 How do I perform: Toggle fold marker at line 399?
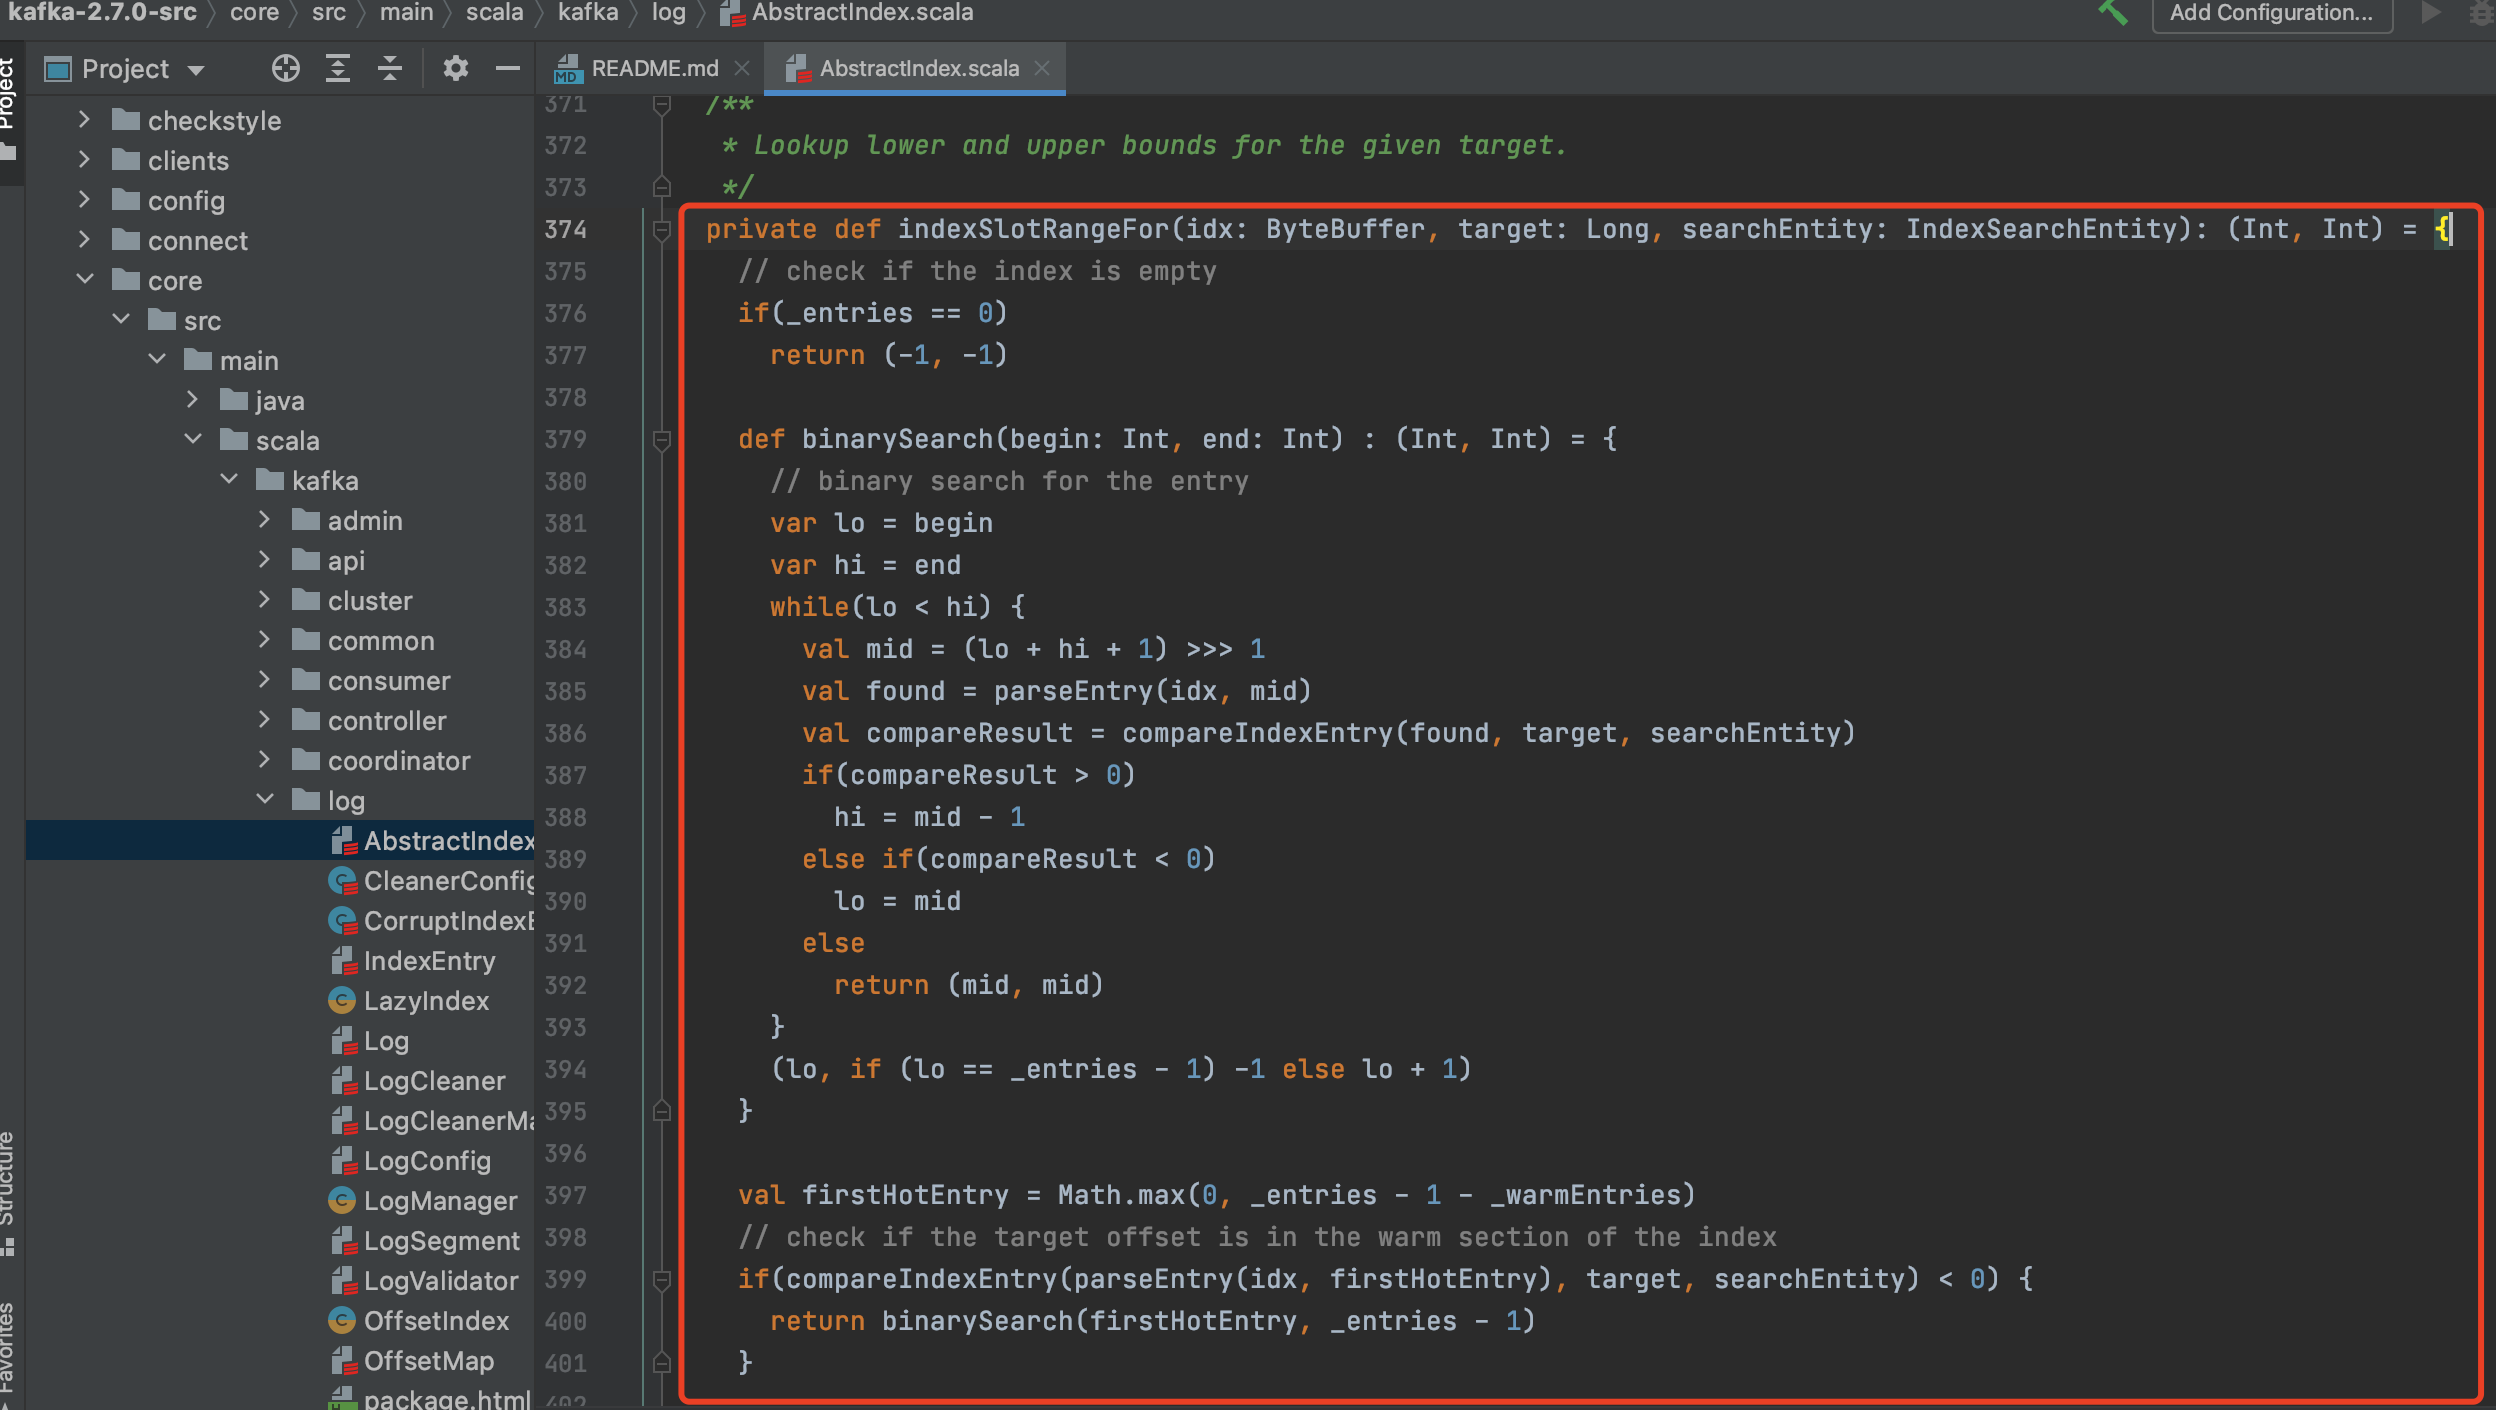(x=661, y=1279)
